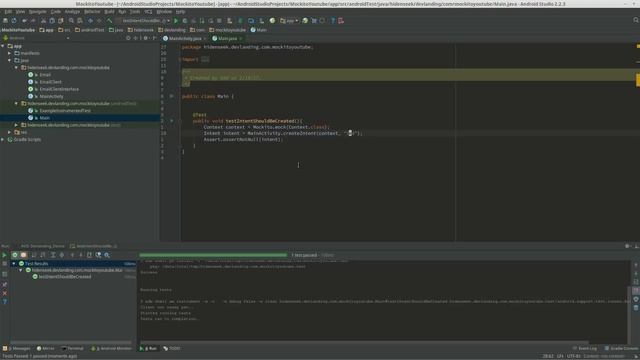Viewport: 640px width, 360px height.
Task: Click mockitoyoutube breadcrumb in navigation bar
Action: click(227, 30)
